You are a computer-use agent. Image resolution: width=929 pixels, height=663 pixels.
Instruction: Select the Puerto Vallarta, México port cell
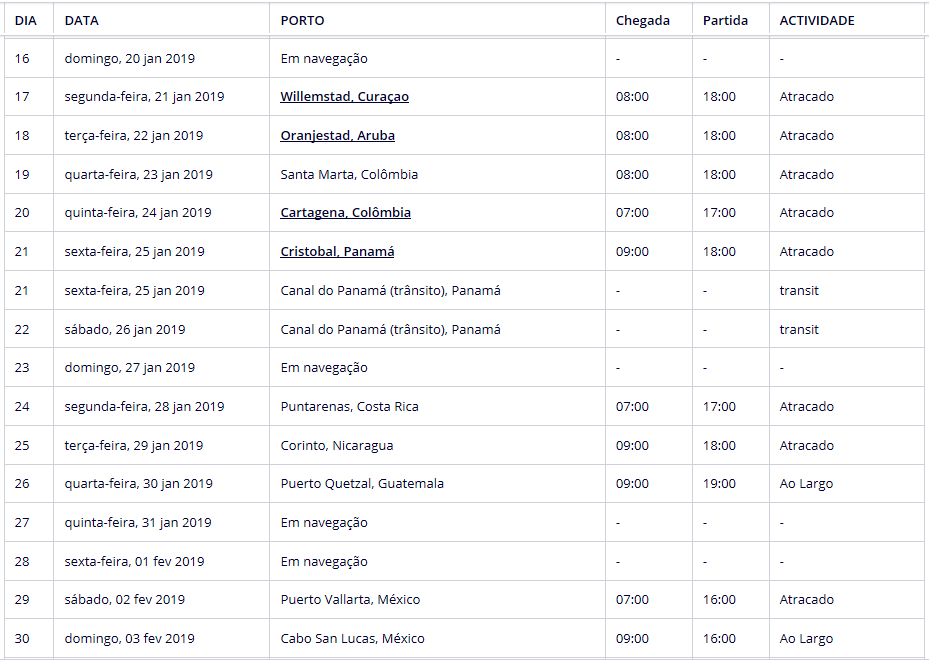350,600
